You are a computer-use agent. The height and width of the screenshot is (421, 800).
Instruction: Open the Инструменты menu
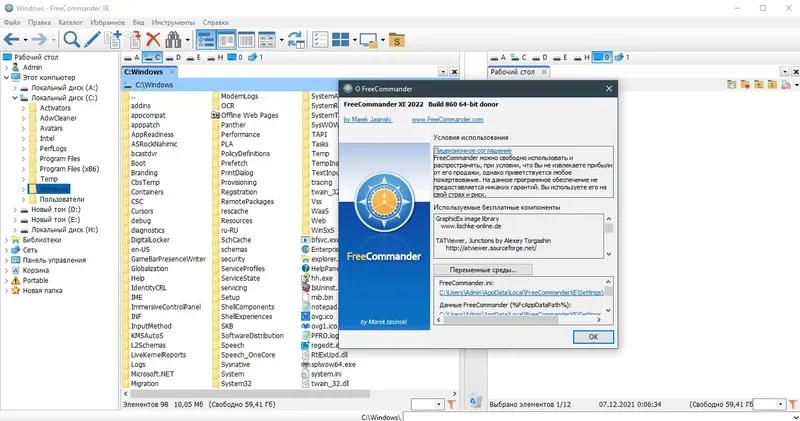[173, 22]
